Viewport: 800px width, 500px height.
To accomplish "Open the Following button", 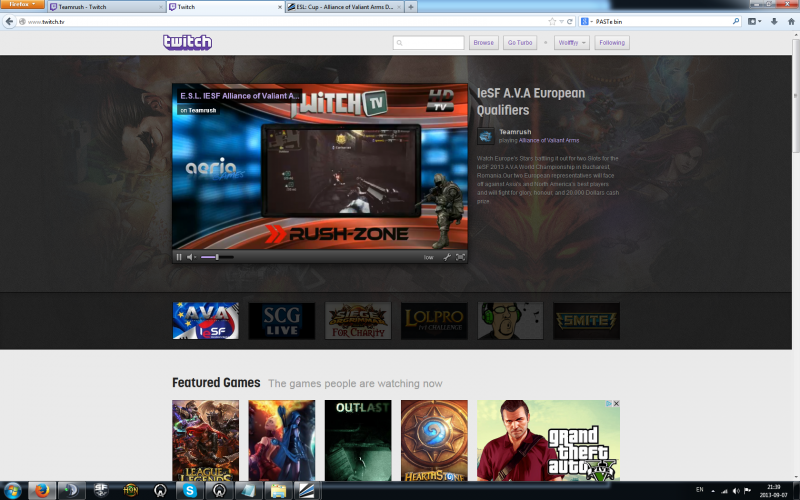I will tap(612, 43).
